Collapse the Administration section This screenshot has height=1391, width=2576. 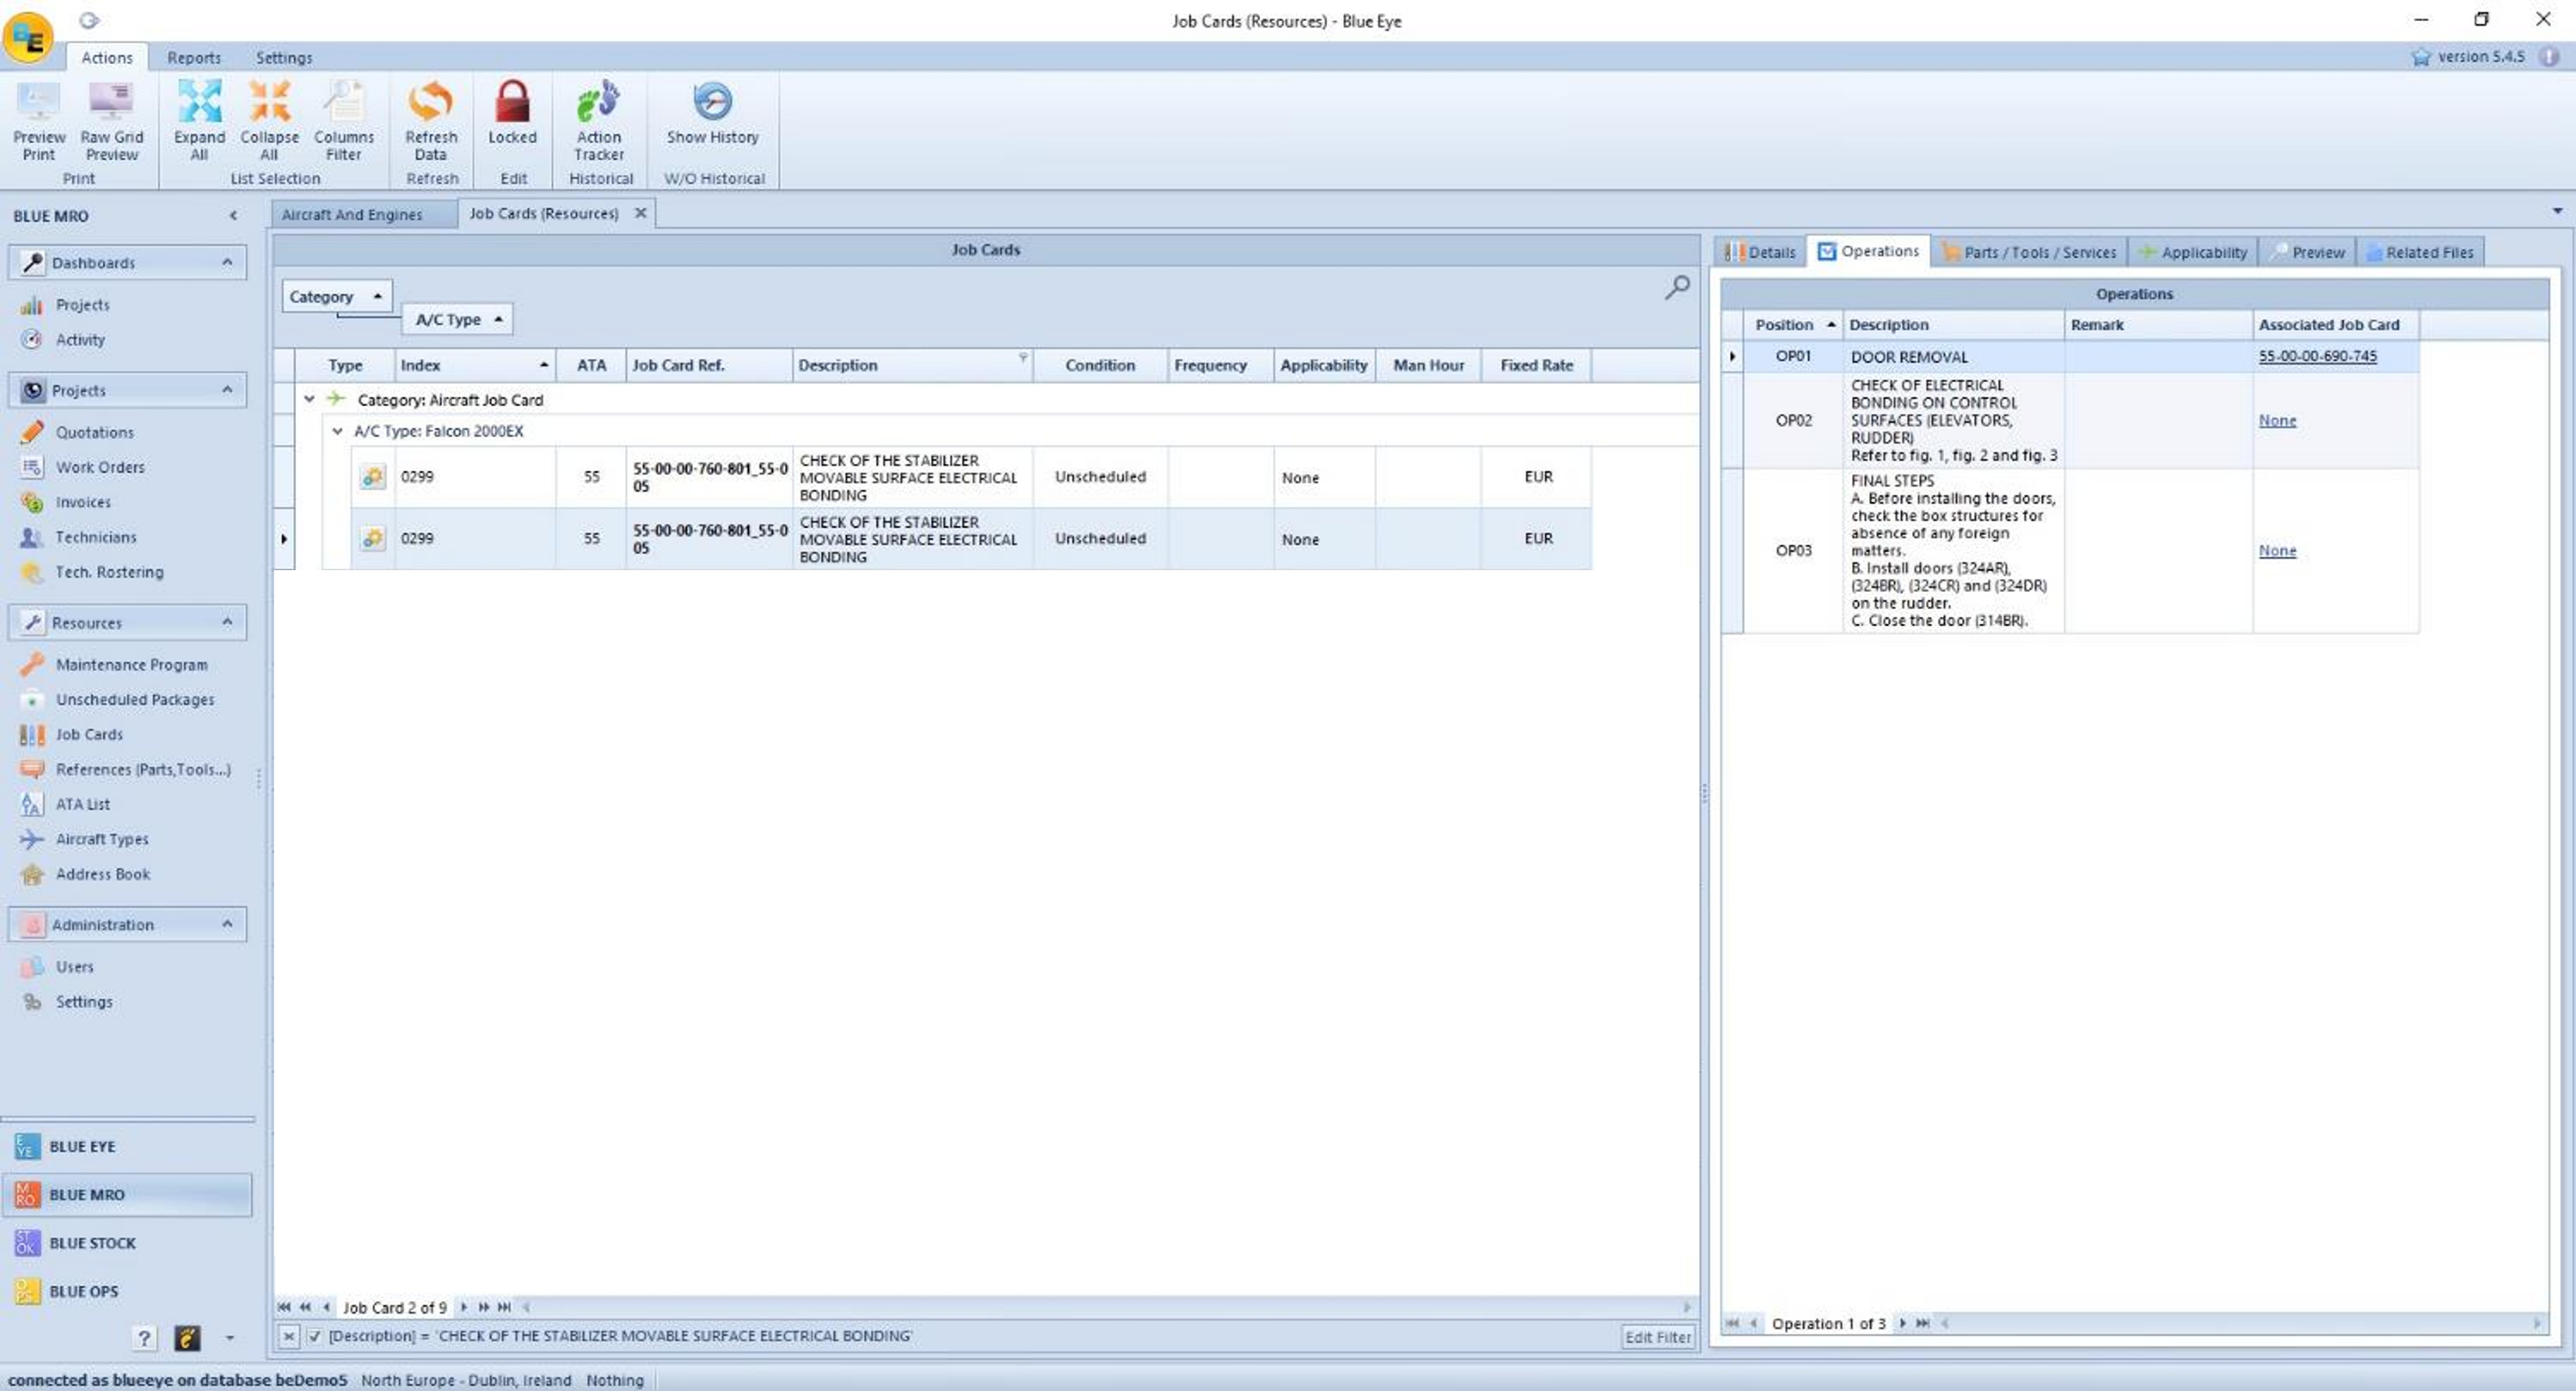pos(227,924)
